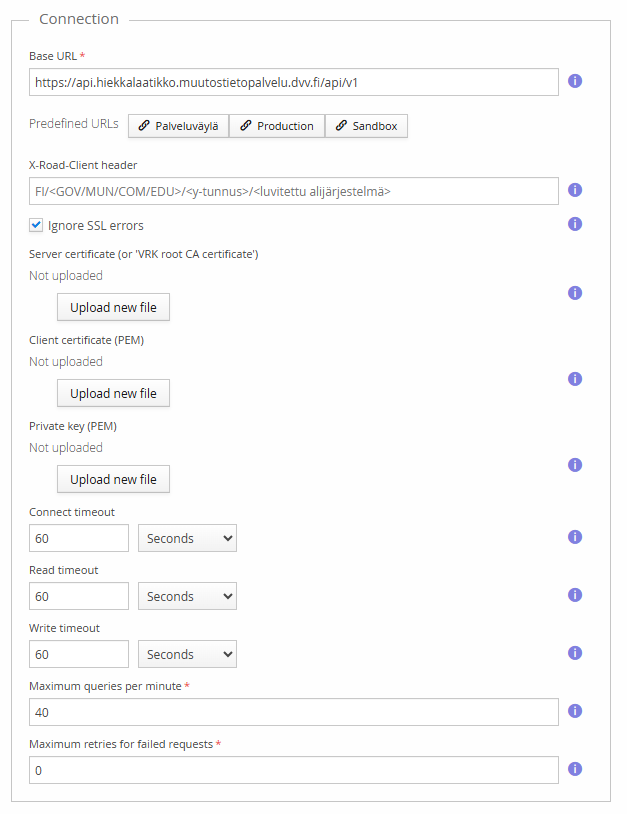
Task: Open Write timeout unit dropdown
Action: [x=187, y=654]
